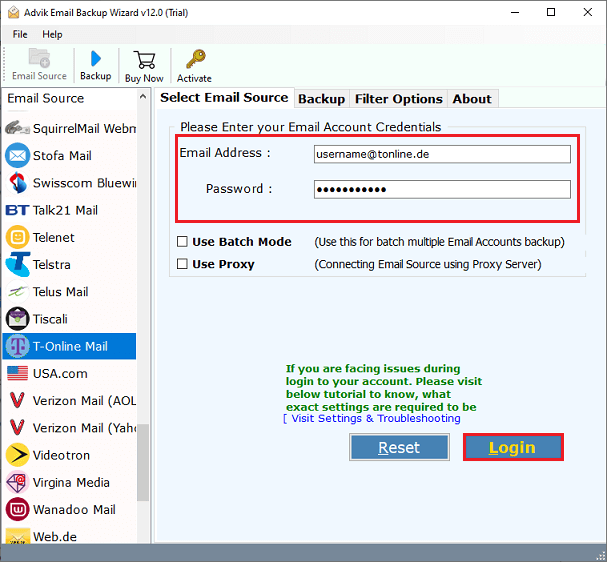Screen dimensions: 607x562
Task: Select the USA.com flag icon
Action: click(x=17, y=373)
